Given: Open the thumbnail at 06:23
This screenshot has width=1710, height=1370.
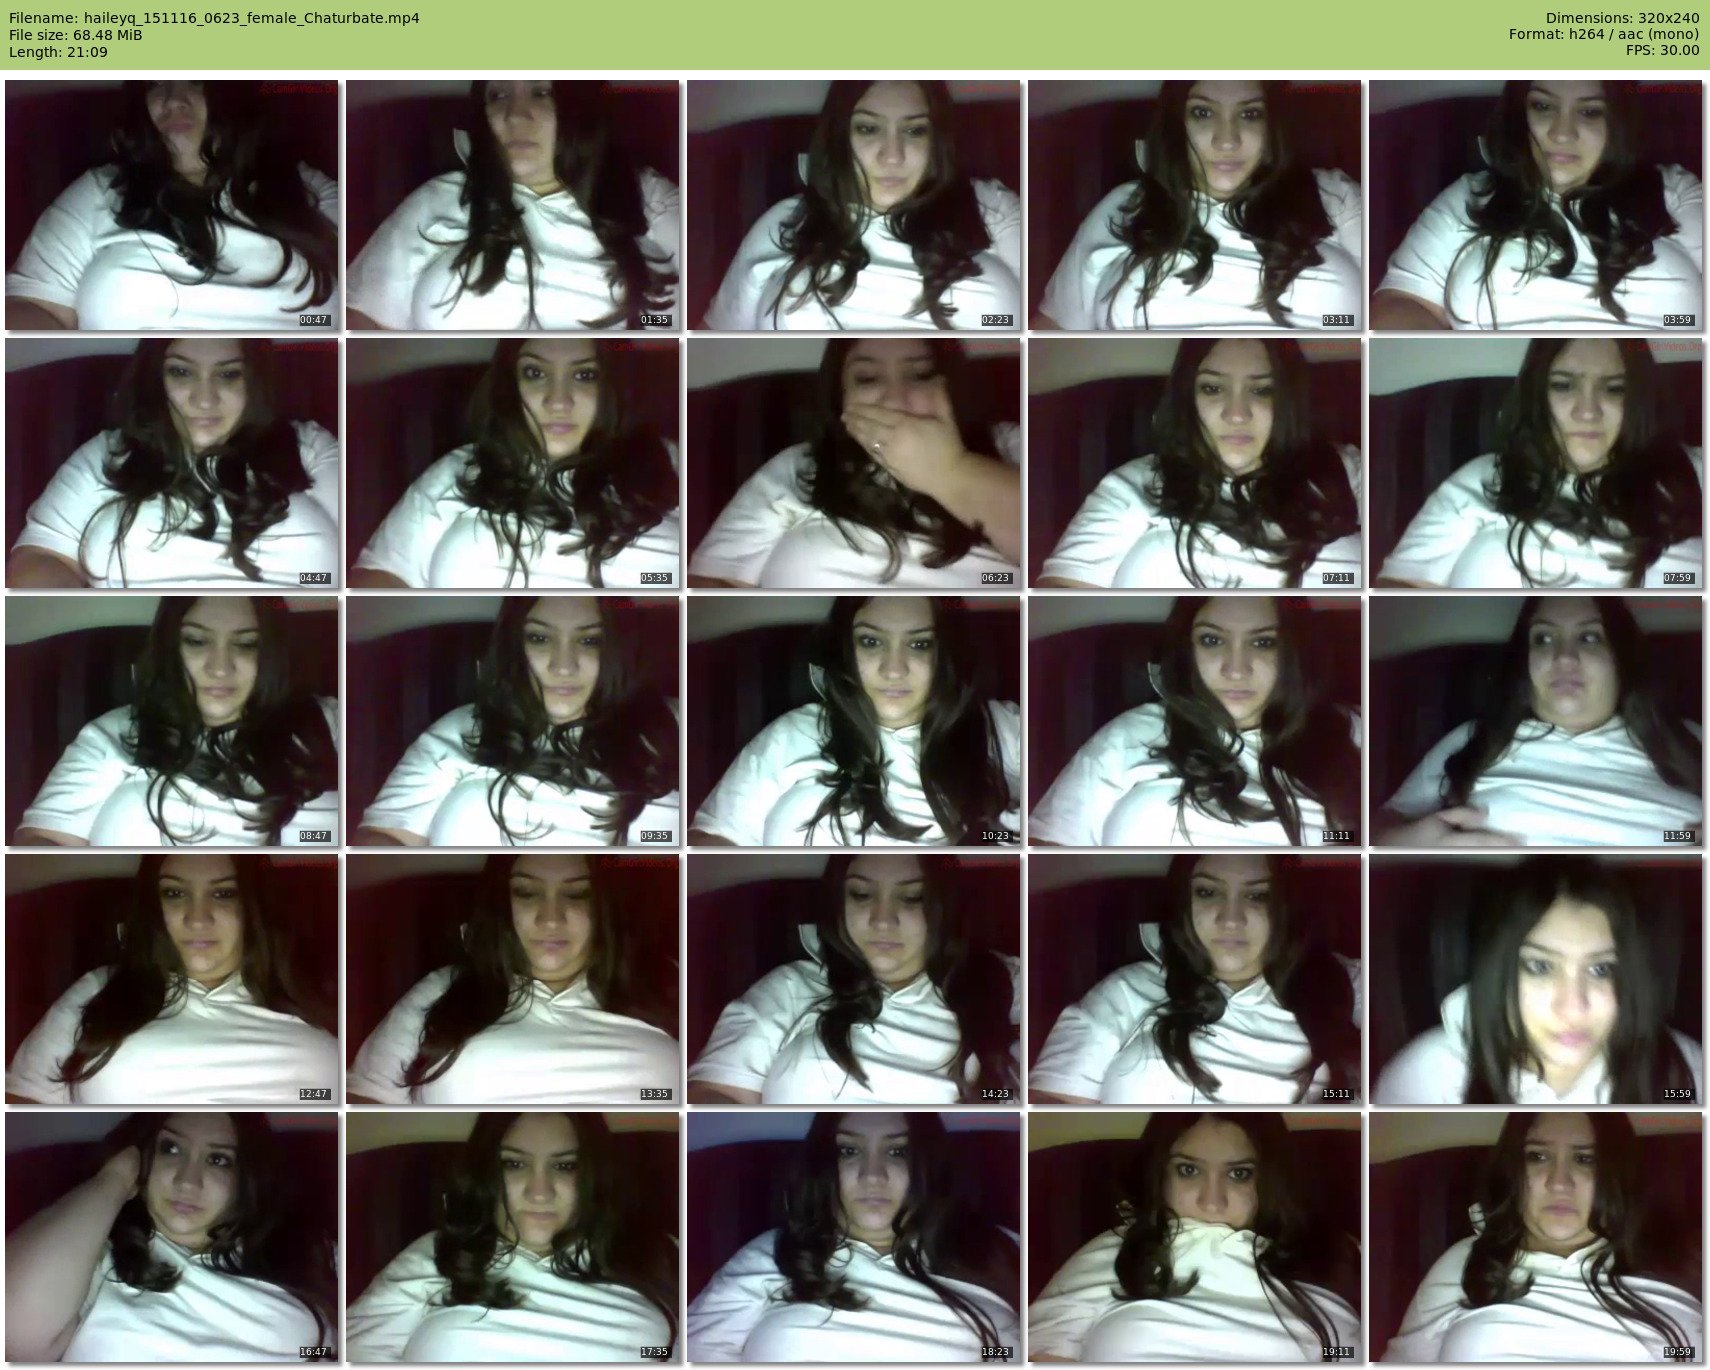Looking at the screenshot, I should pyautogui.click(x=854, y=463).
